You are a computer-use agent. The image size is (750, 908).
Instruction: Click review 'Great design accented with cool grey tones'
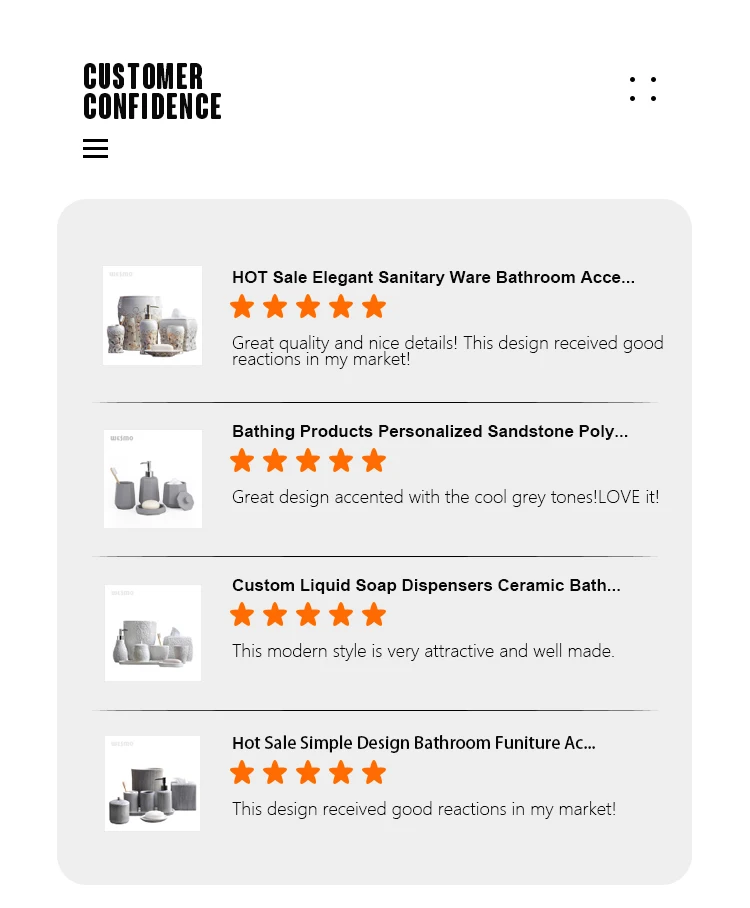click(445, 497)
